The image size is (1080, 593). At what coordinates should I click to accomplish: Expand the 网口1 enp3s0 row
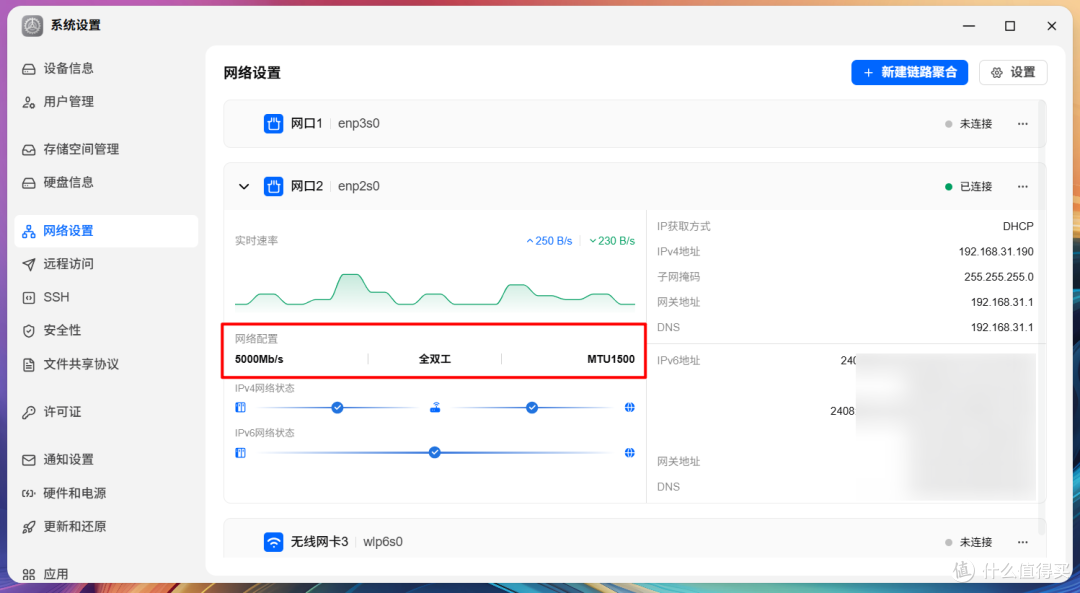pyautogui.click(x=634, y=124)
